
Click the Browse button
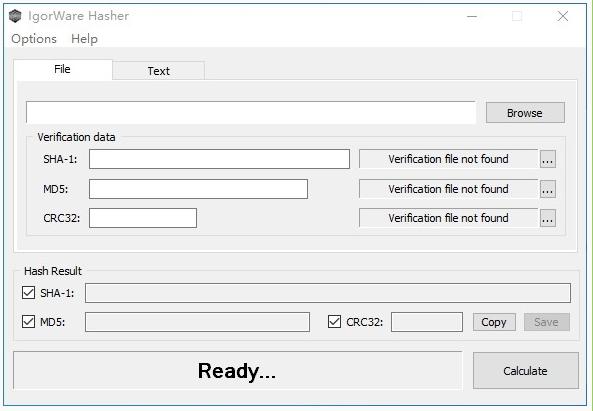(525, 113)
